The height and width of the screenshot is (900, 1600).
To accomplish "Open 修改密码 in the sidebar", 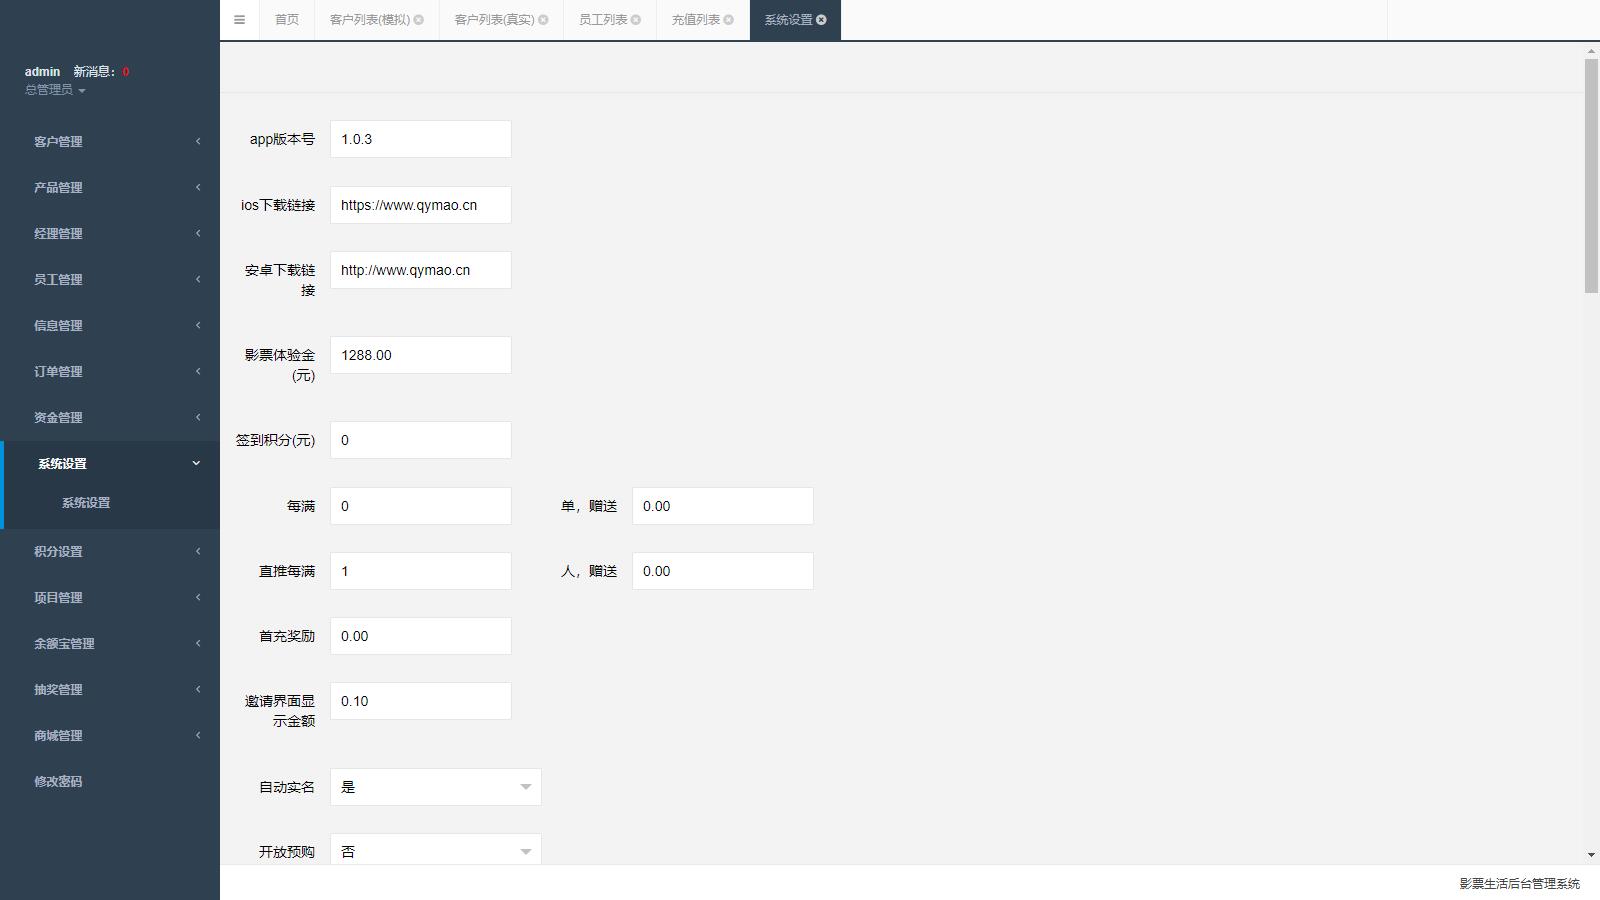I will pos(58,781).
